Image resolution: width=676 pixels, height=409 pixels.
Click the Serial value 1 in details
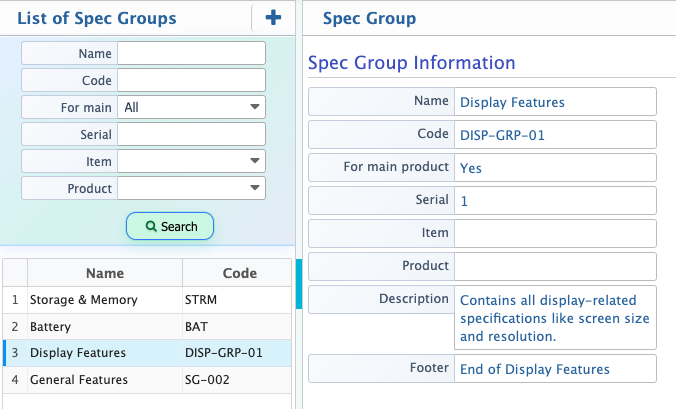pos(464,201)
